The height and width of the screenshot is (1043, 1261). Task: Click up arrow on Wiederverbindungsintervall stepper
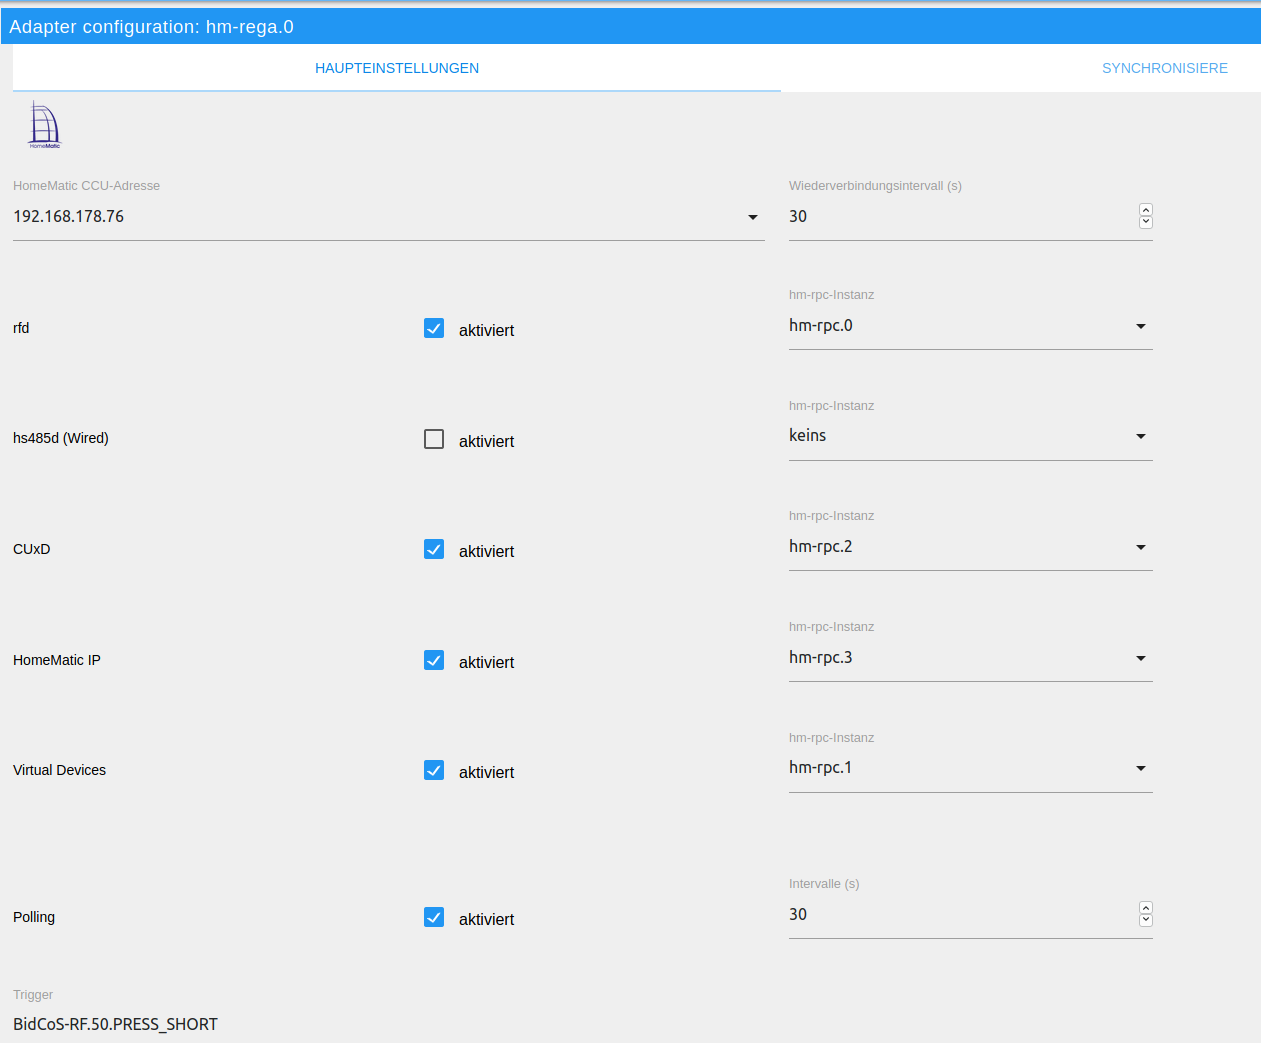click(1146, 210)
